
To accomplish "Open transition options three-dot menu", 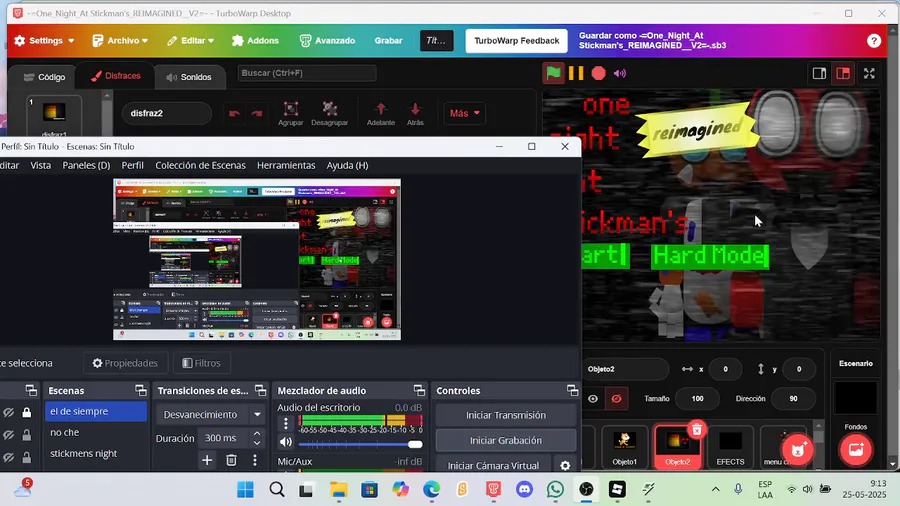I will pyautogui.click(x=255, y=460).
